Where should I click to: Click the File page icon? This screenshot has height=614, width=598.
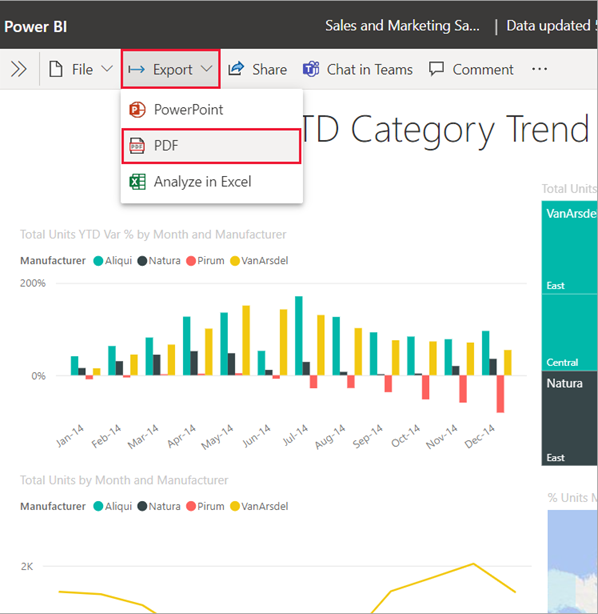tap(56, 69)
